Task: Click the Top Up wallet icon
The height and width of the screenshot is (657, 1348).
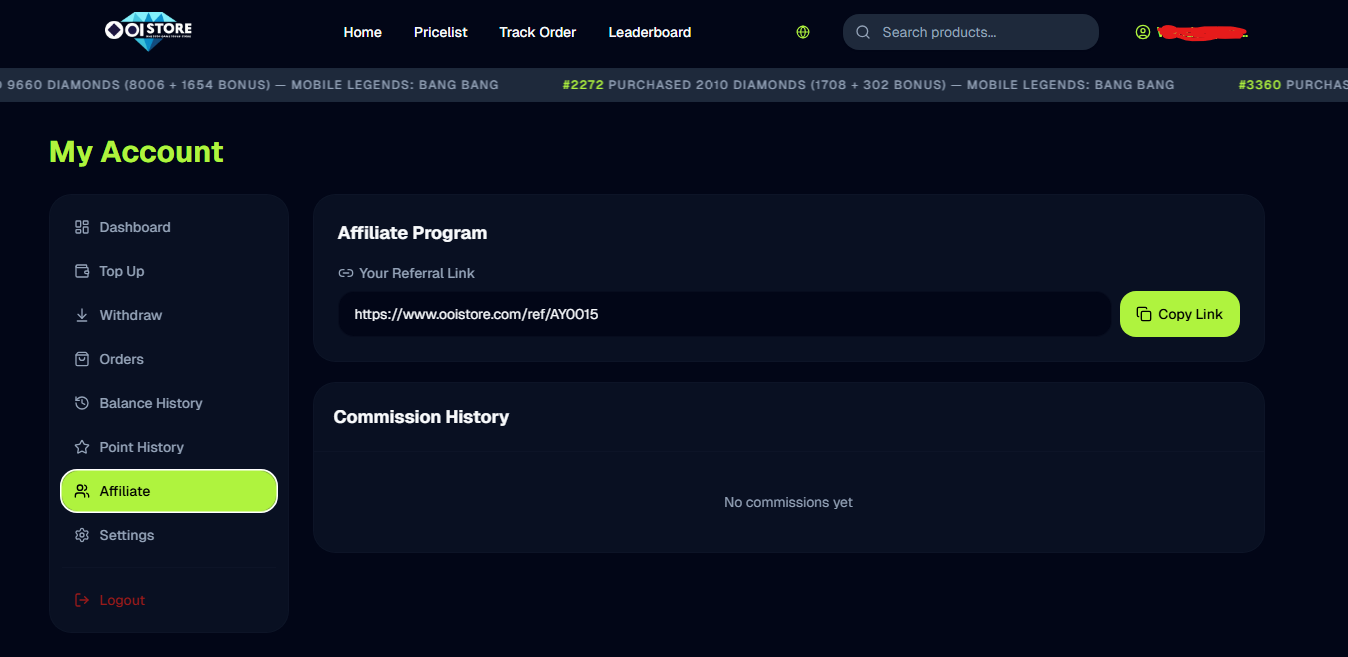Action: click(82, 271)
